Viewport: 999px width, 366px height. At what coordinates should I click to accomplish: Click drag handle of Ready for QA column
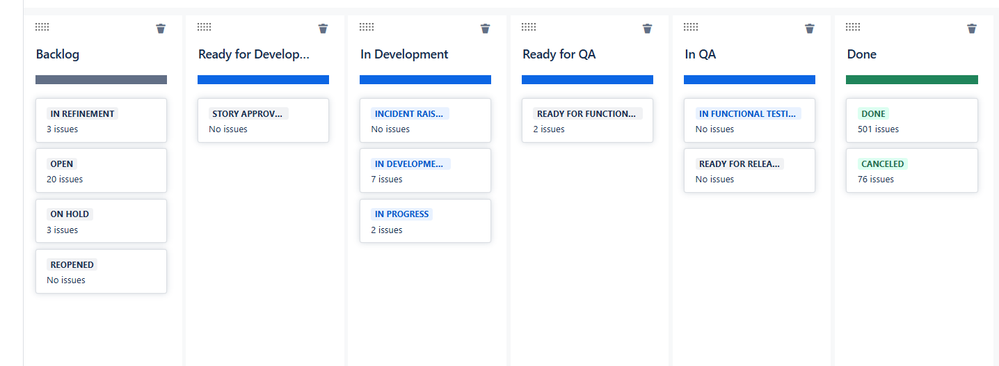(529, 27)
